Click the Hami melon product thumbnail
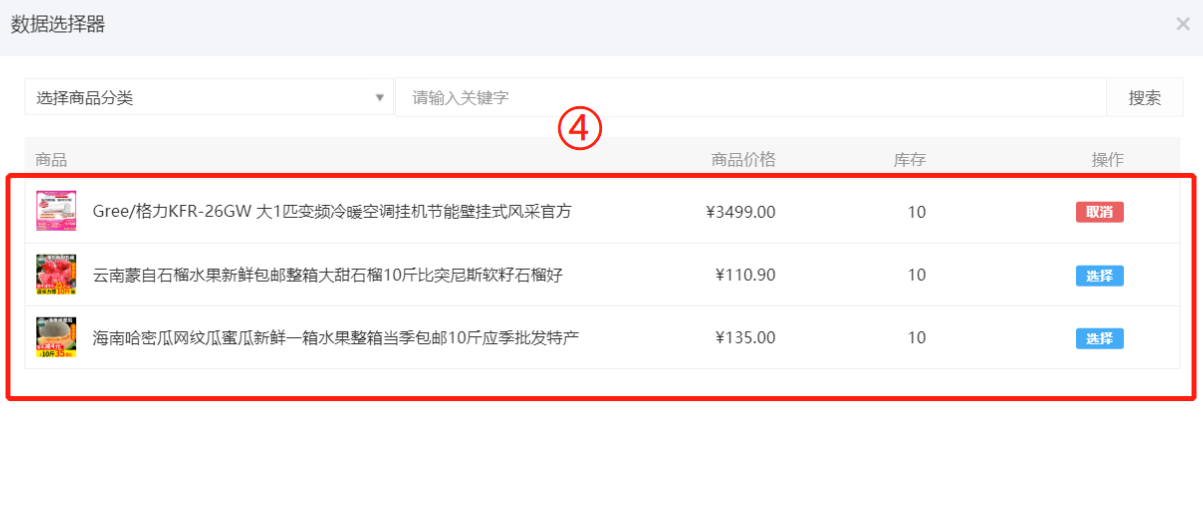Screen dimensions: 1203x523 57,337
